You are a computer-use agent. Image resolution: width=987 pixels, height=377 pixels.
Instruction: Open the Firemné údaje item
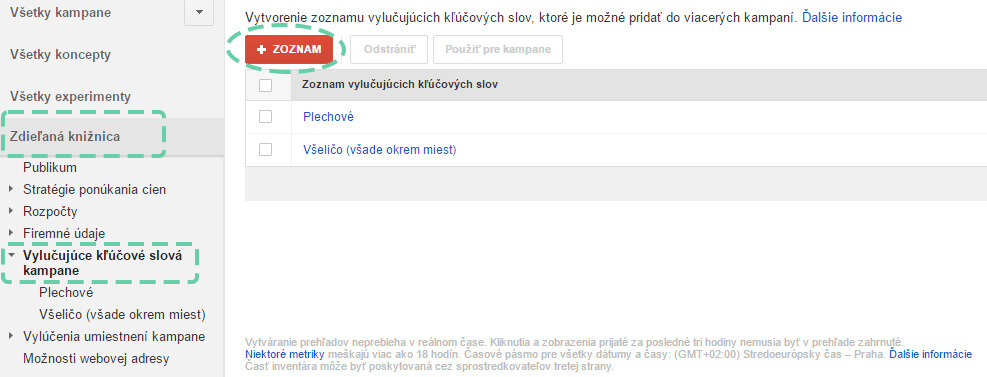coord(64,234)
